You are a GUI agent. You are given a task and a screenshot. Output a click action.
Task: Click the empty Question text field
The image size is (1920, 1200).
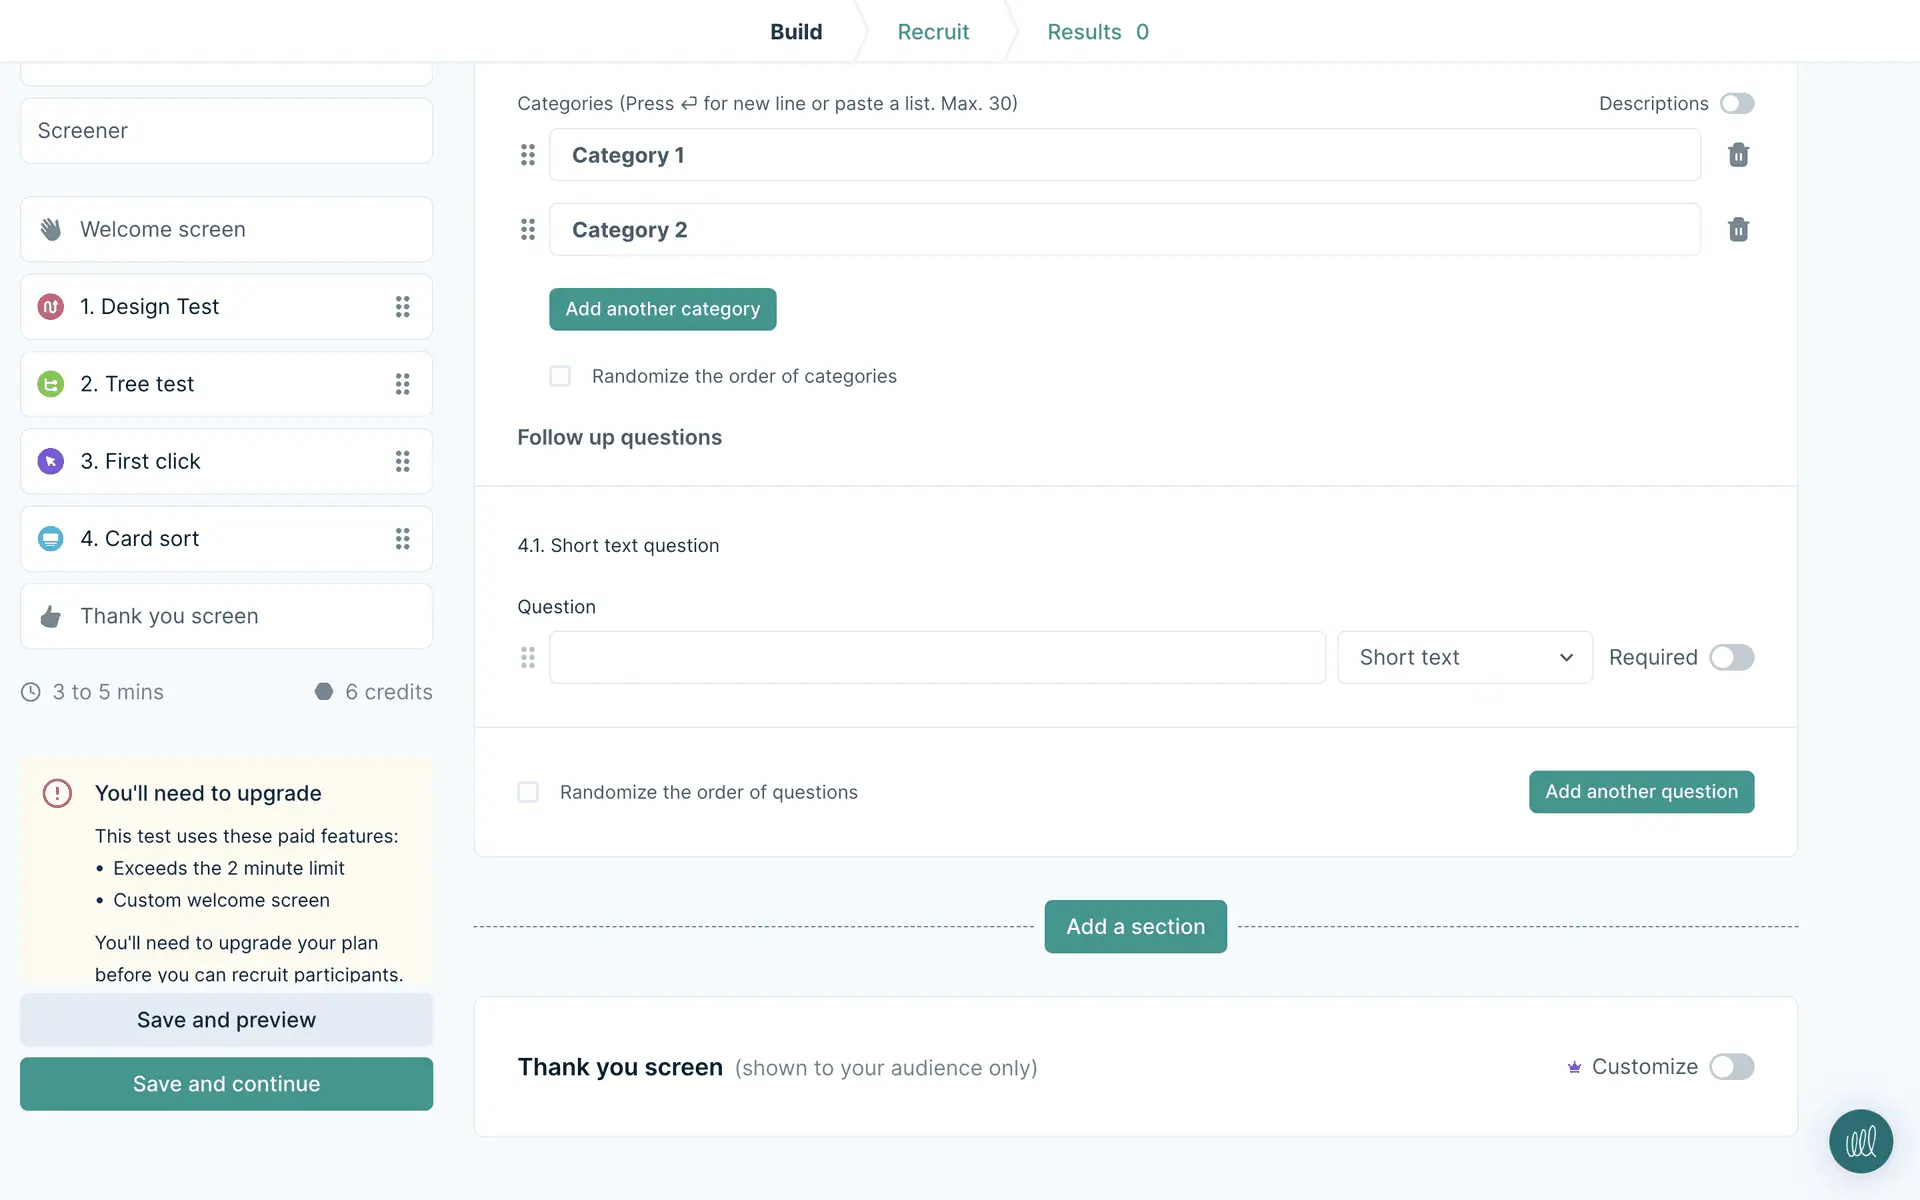[x=937, y=657]
